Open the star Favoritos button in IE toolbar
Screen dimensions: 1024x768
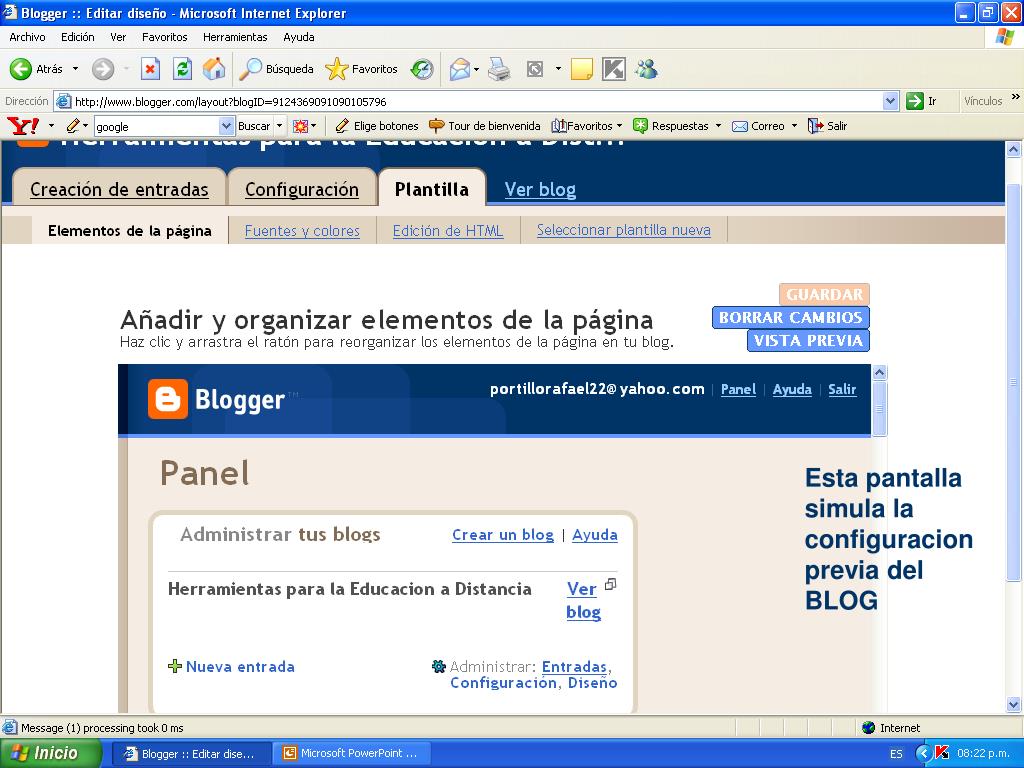coord(361,69)
